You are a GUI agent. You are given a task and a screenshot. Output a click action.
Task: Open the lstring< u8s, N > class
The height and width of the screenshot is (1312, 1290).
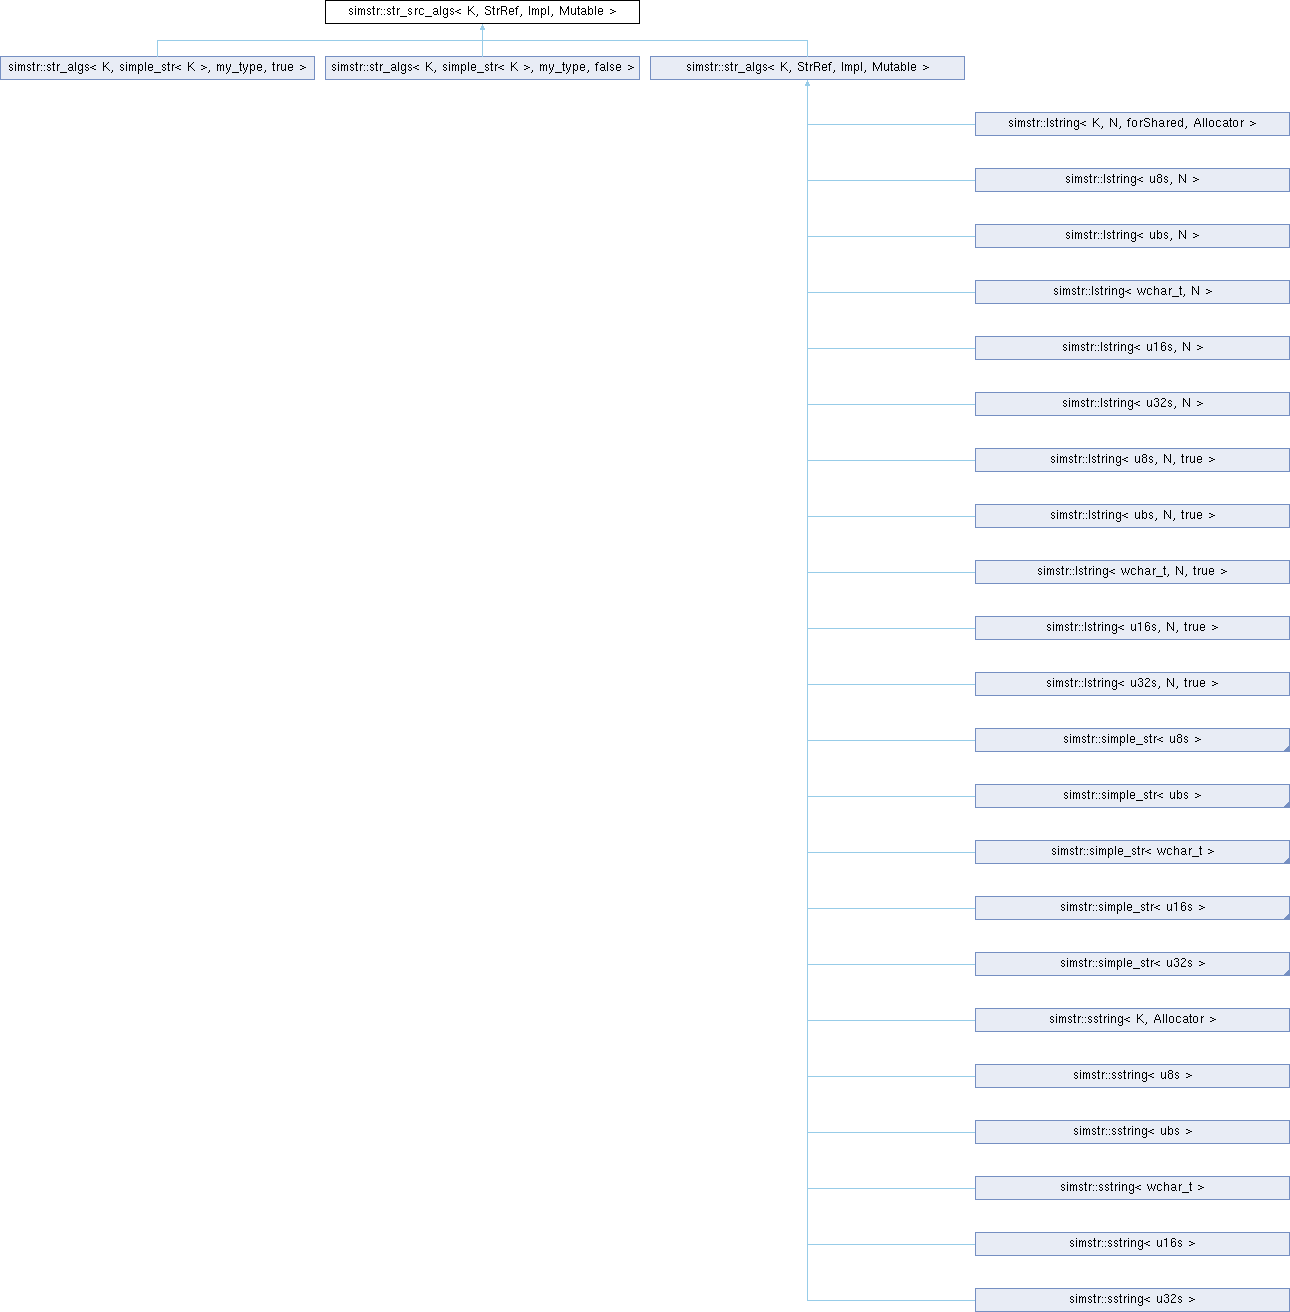1132,180
